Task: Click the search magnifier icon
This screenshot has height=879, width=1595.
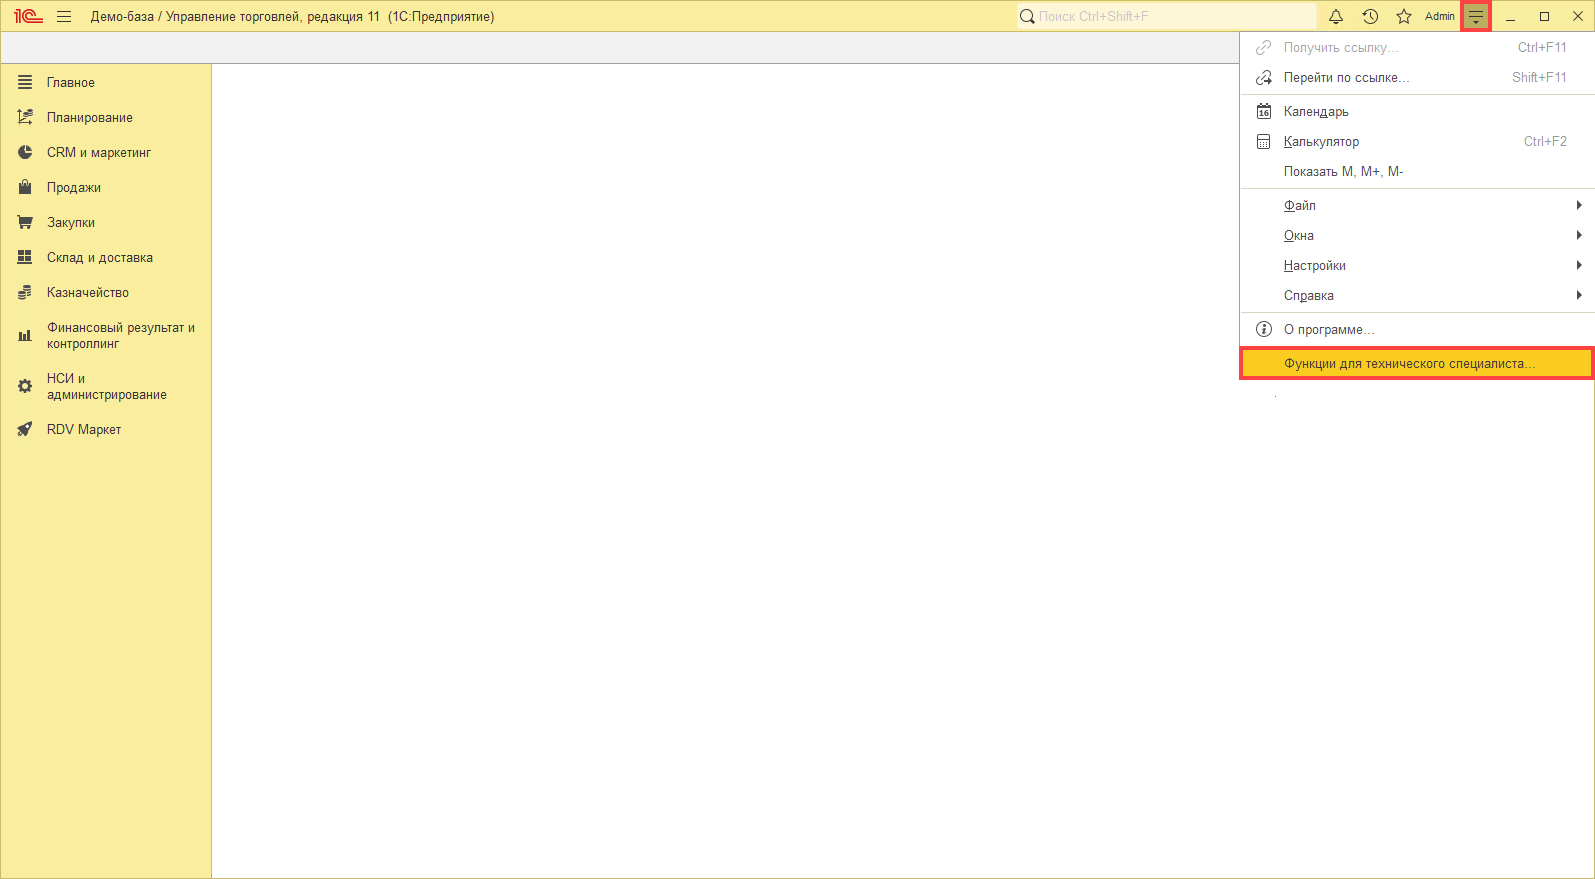Action: [1027, 16]
